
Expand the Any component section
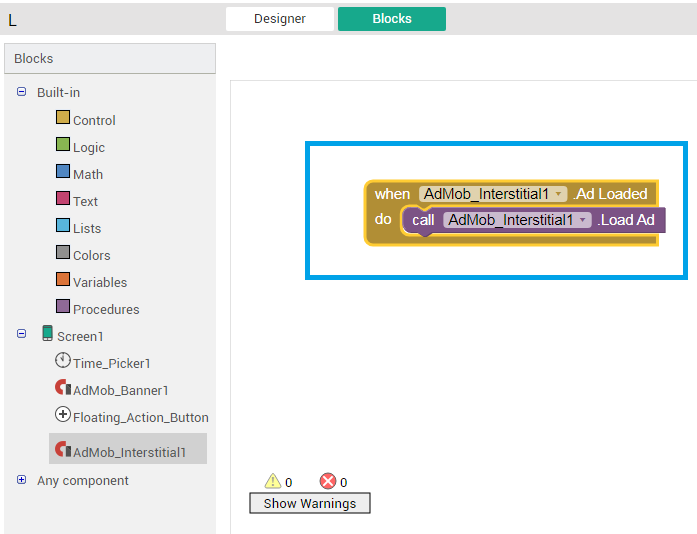click(21, 479)
